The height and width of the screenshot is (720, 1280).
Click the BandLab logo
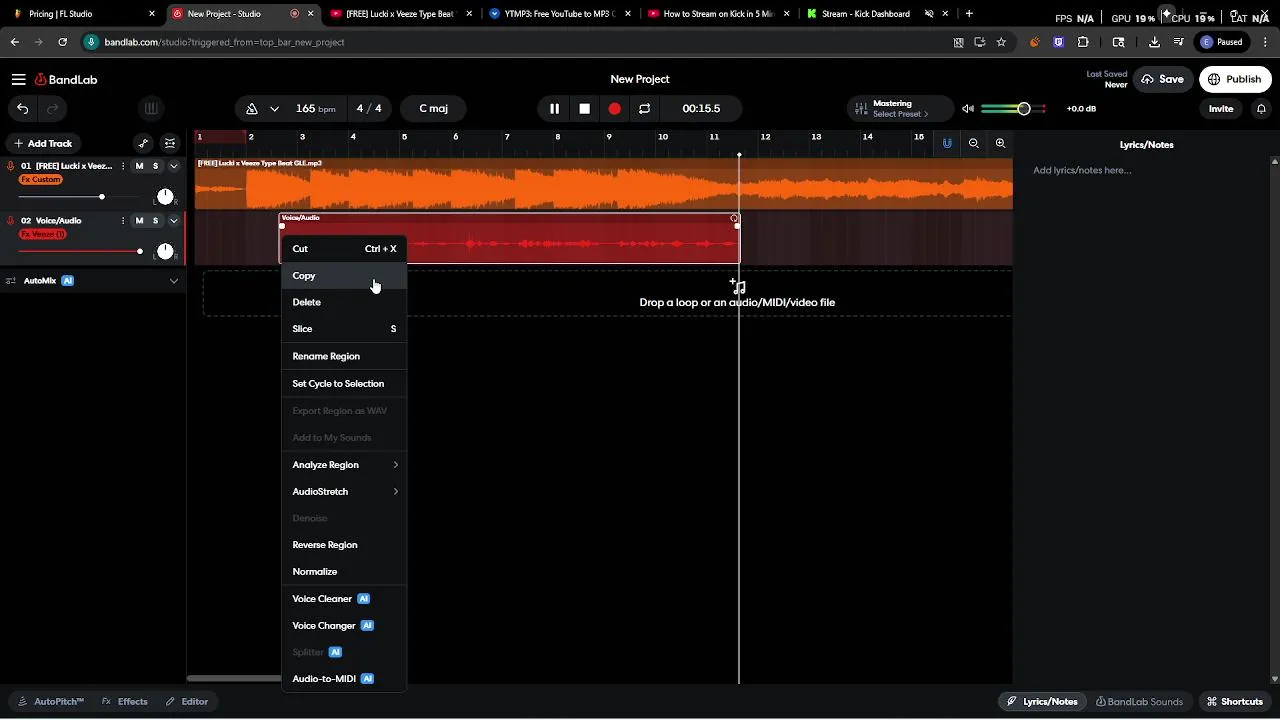(66, 79)
